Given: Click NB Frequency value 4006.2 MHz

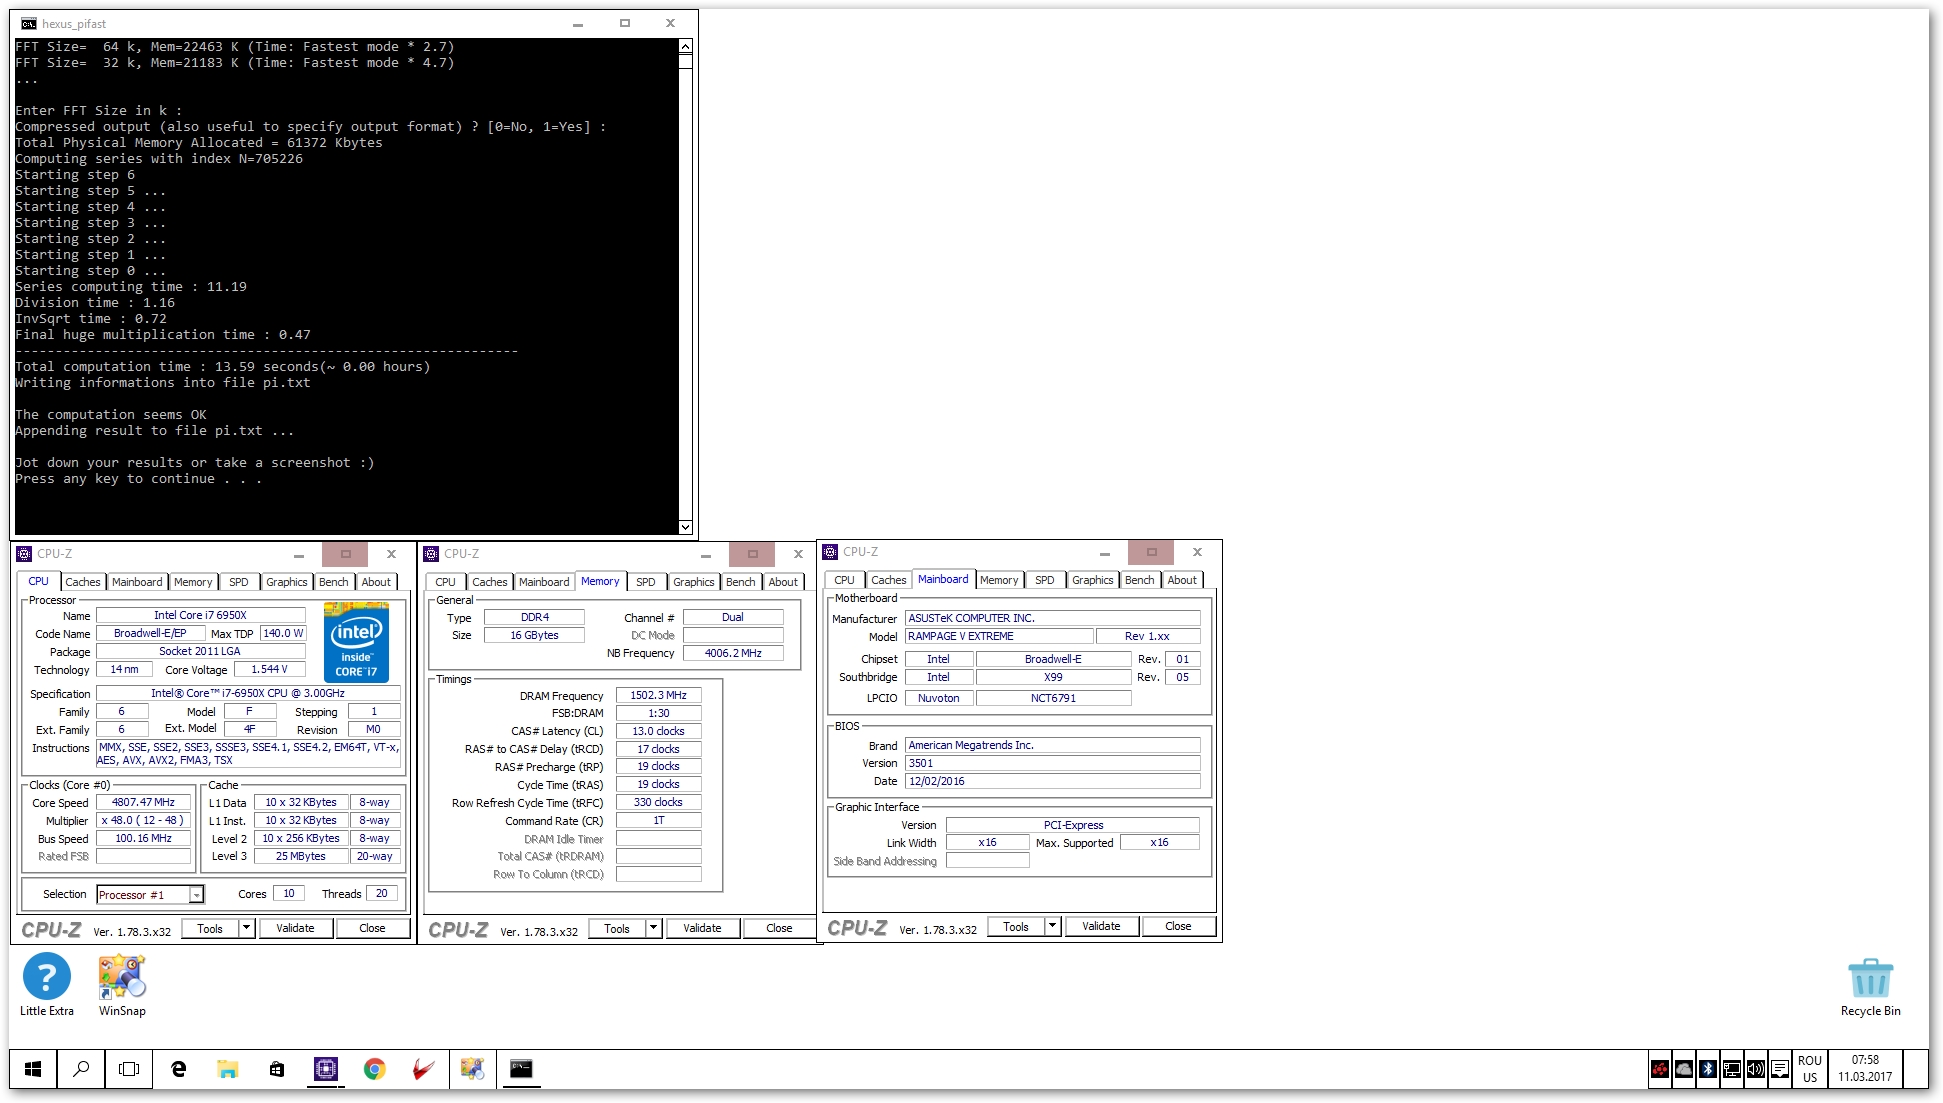Looking at the screenshot, I should click(733, 654).
